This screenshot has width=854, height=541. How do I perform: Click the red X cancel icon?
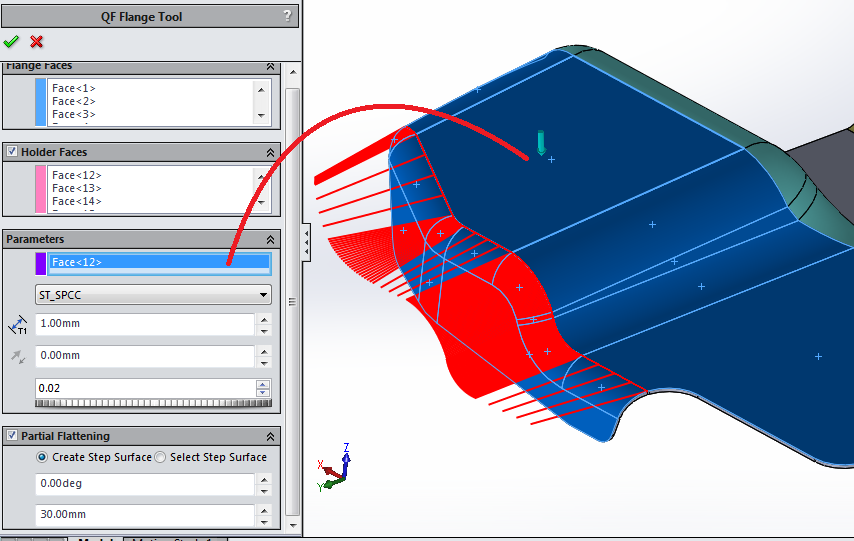(37, 41)
